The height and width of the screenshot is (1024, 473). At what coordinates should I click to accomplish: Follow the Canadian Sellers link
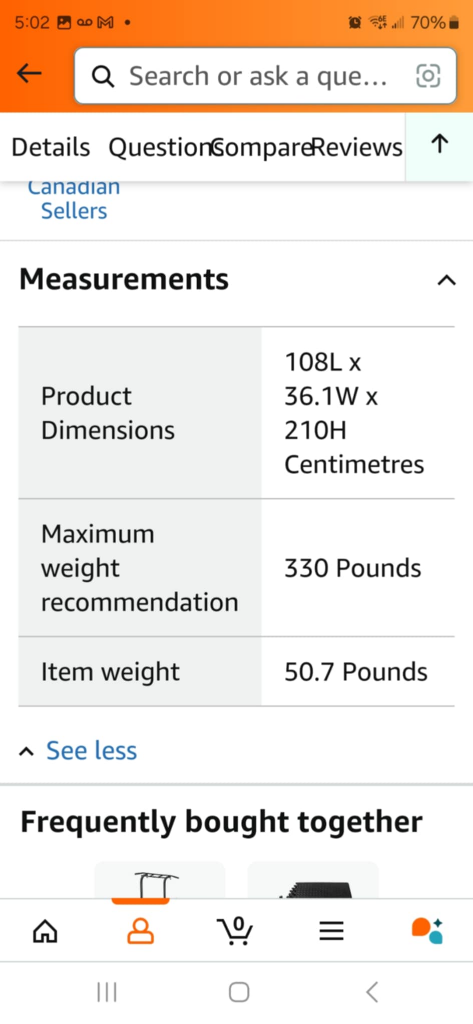(x=73, y=199)
